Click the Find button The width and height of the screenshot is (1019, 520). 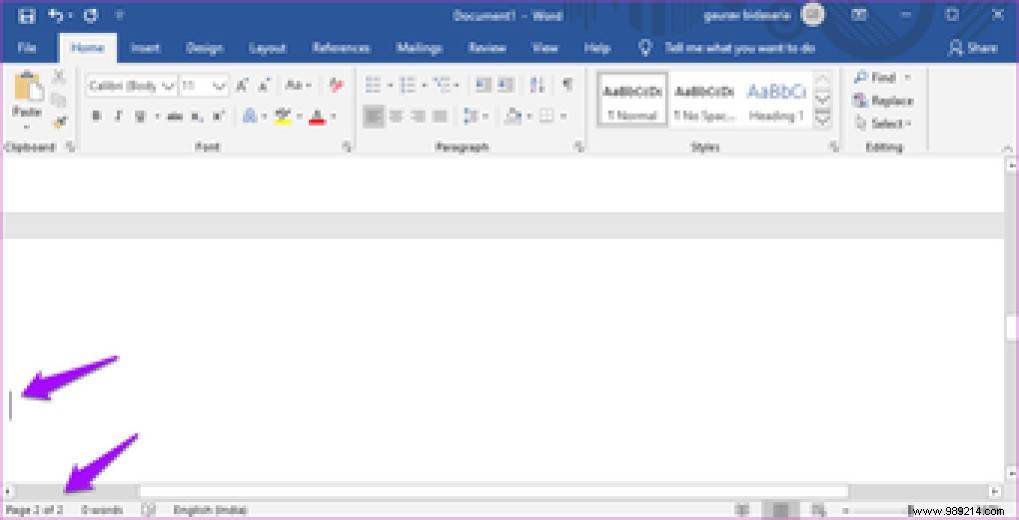(883, 77)
